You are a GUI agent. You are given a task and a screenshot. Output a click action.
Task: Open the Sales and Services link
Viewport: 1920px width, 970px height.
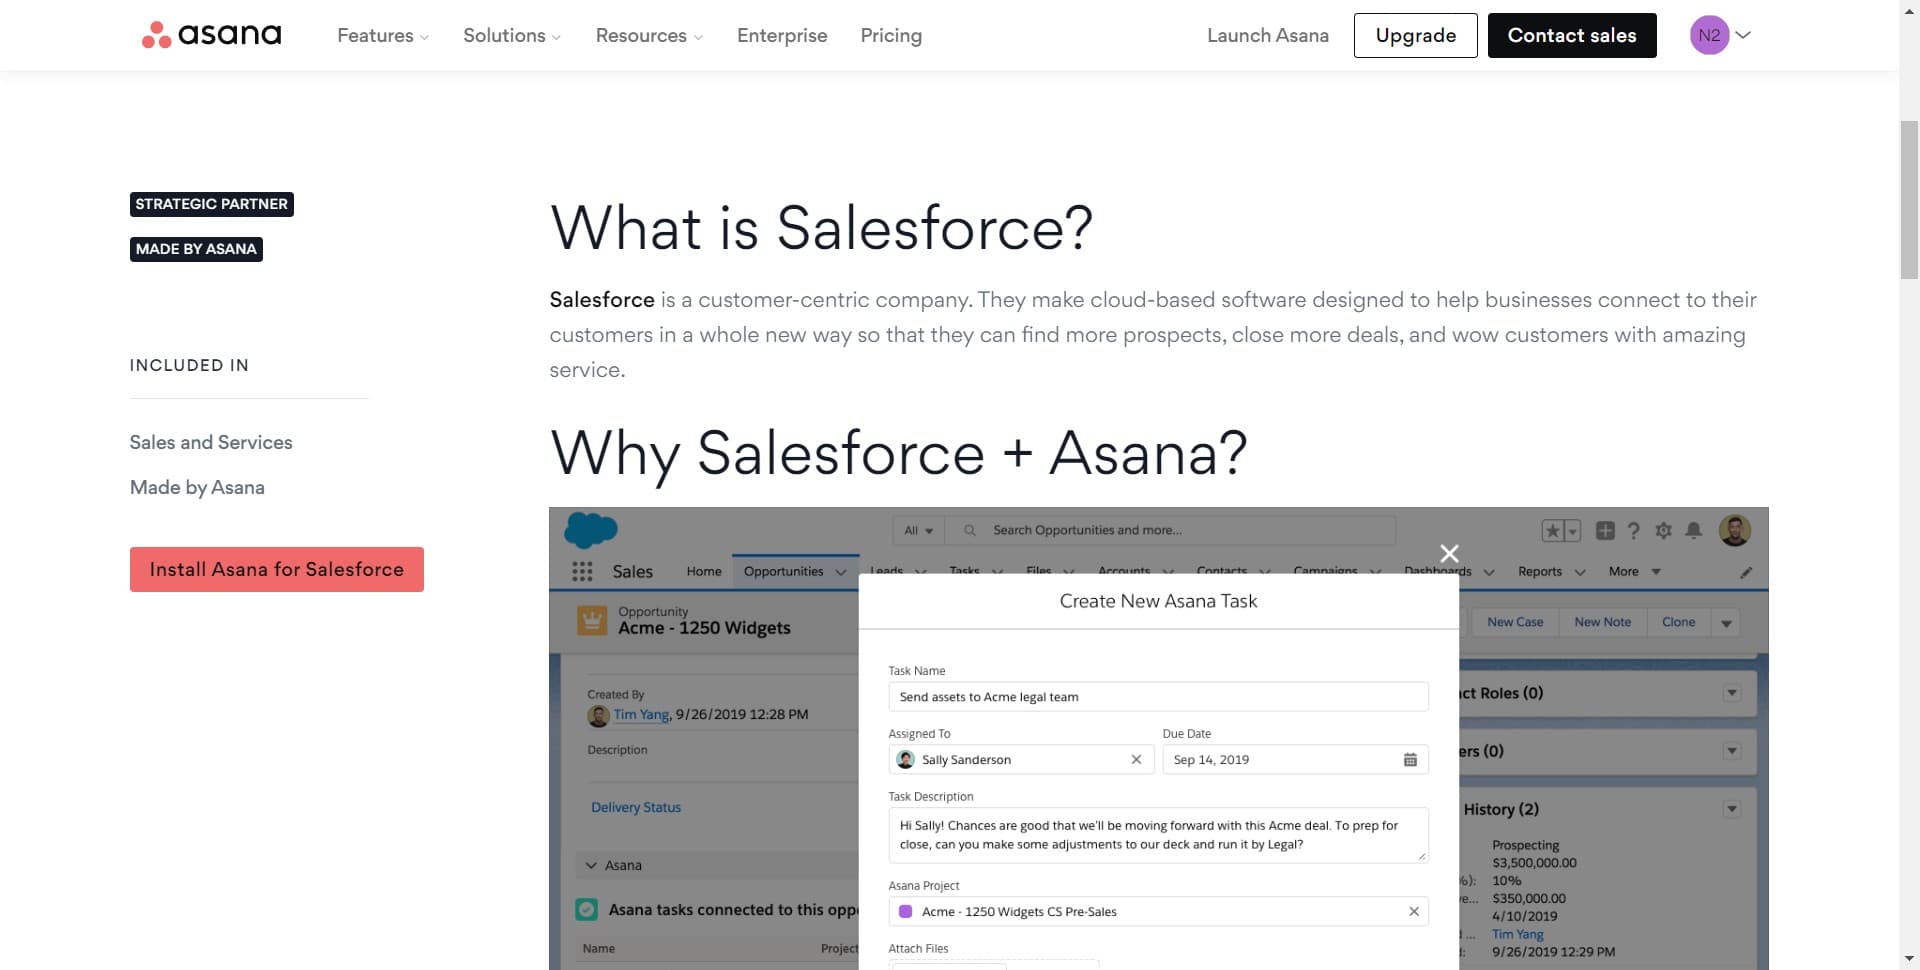coord(210,442)
